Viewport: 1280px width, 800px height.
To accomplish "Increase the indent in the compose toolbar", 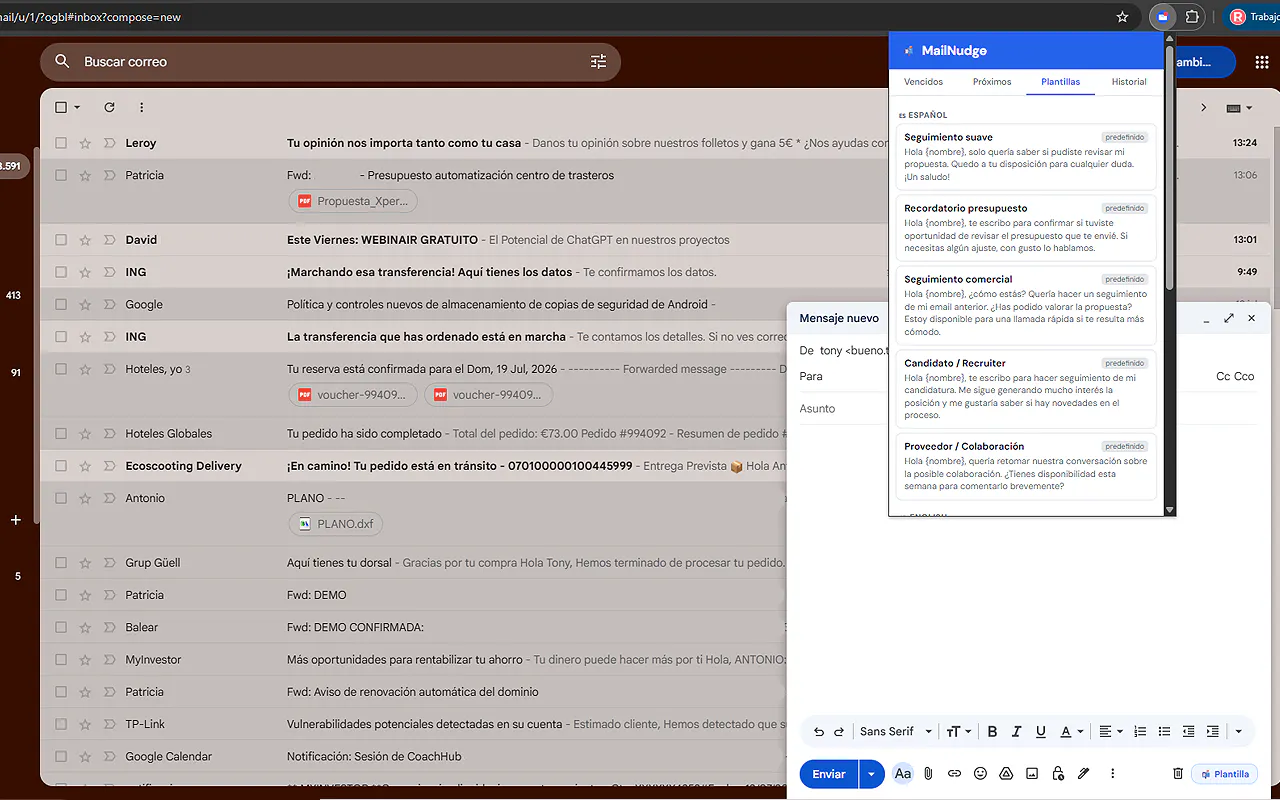I will point(1212,732).
